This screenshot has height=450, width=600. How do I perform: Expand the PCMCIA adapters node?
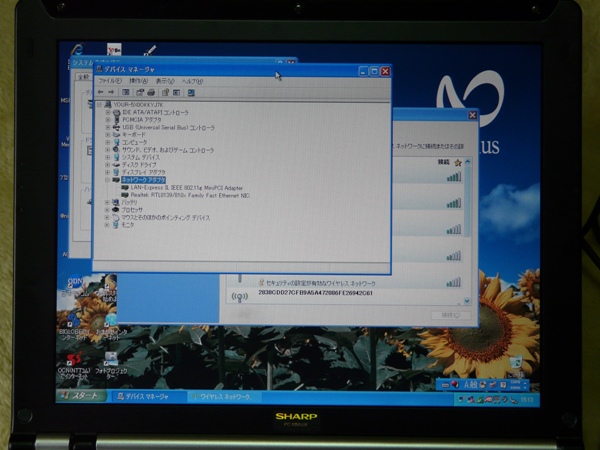pos(107,120)
